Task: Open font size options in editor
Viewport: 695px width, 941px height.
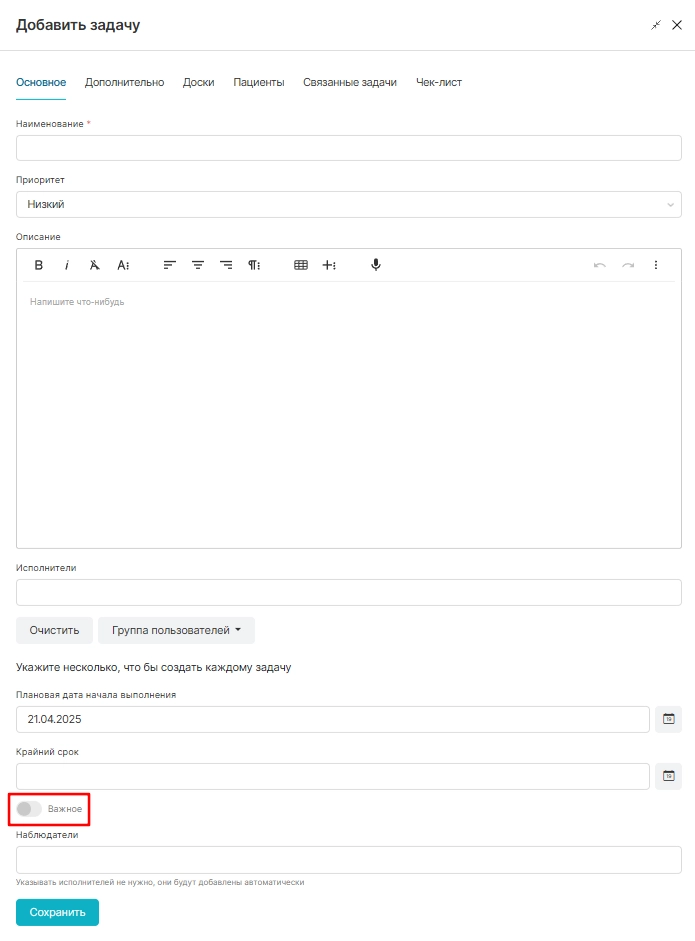Action: (x=123, y=265)
